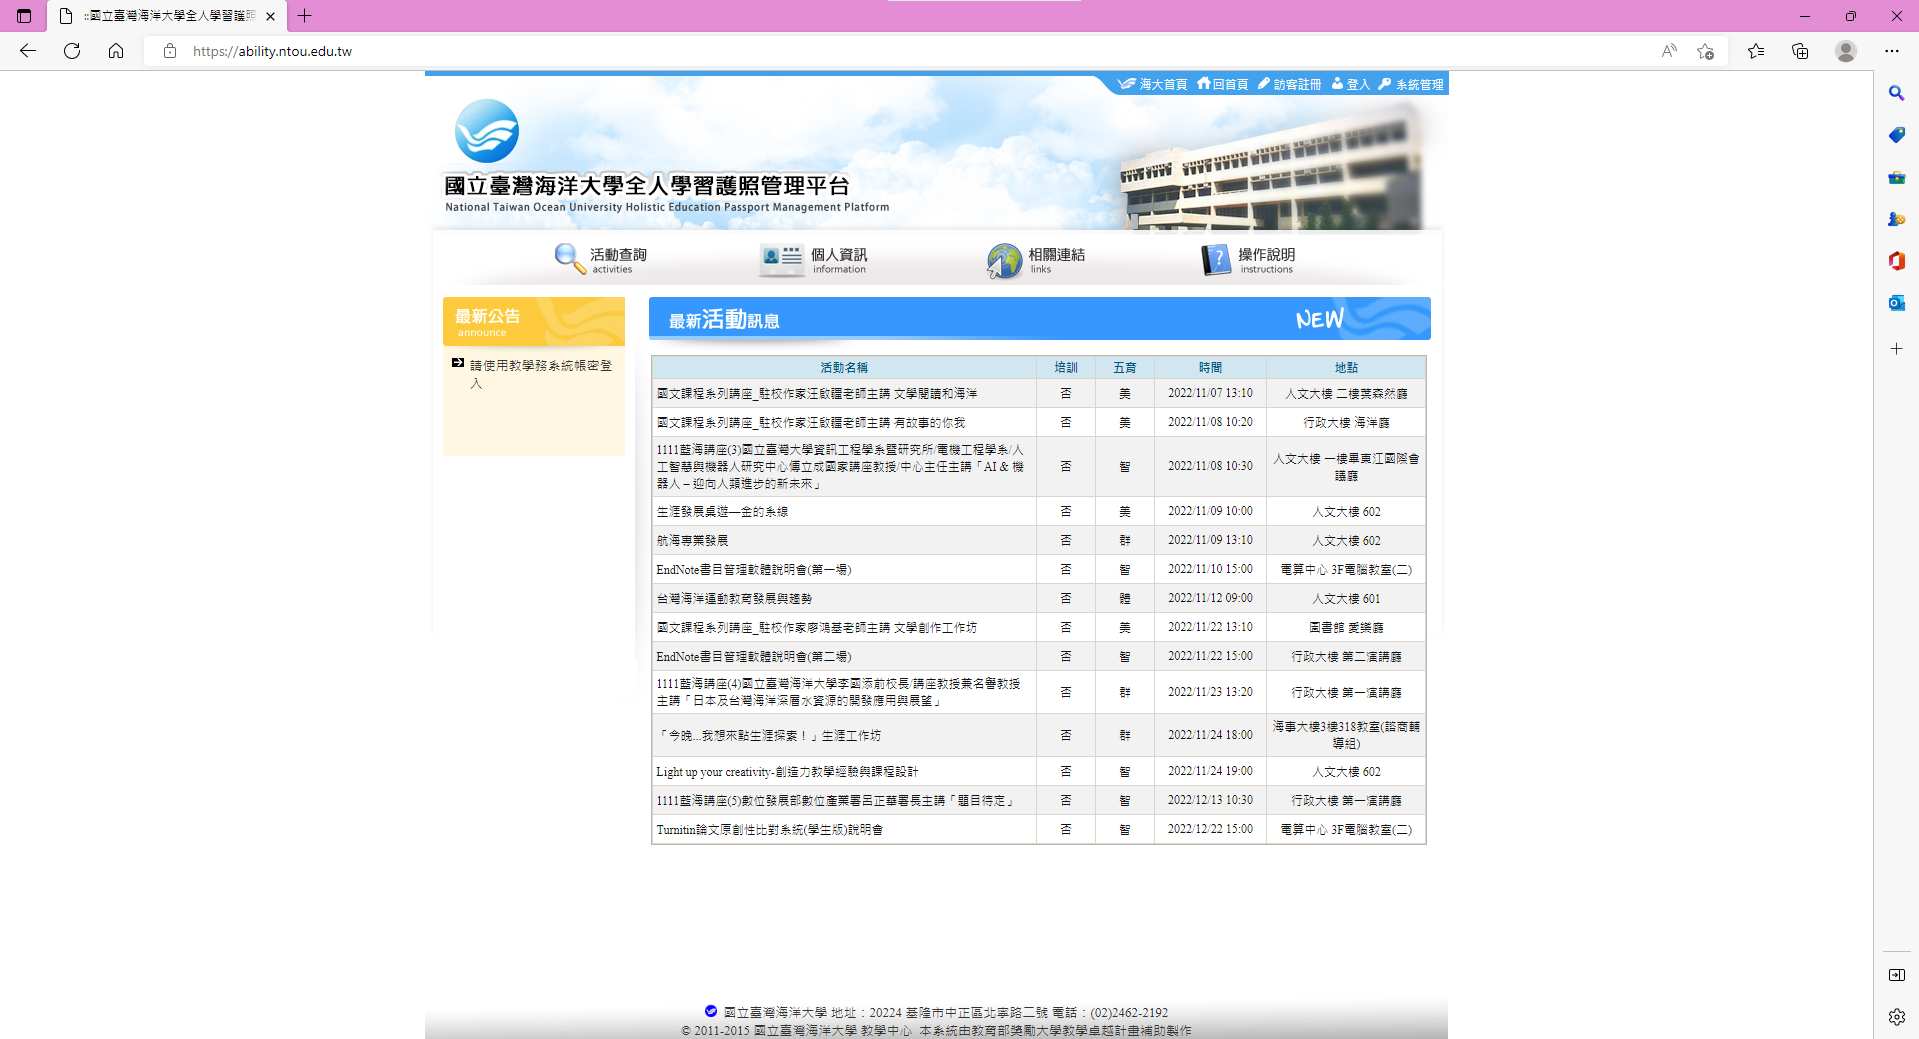Close the current NTOU tab
The height and width of the screenshot is (1039, 1919).
tap(270, 16)
